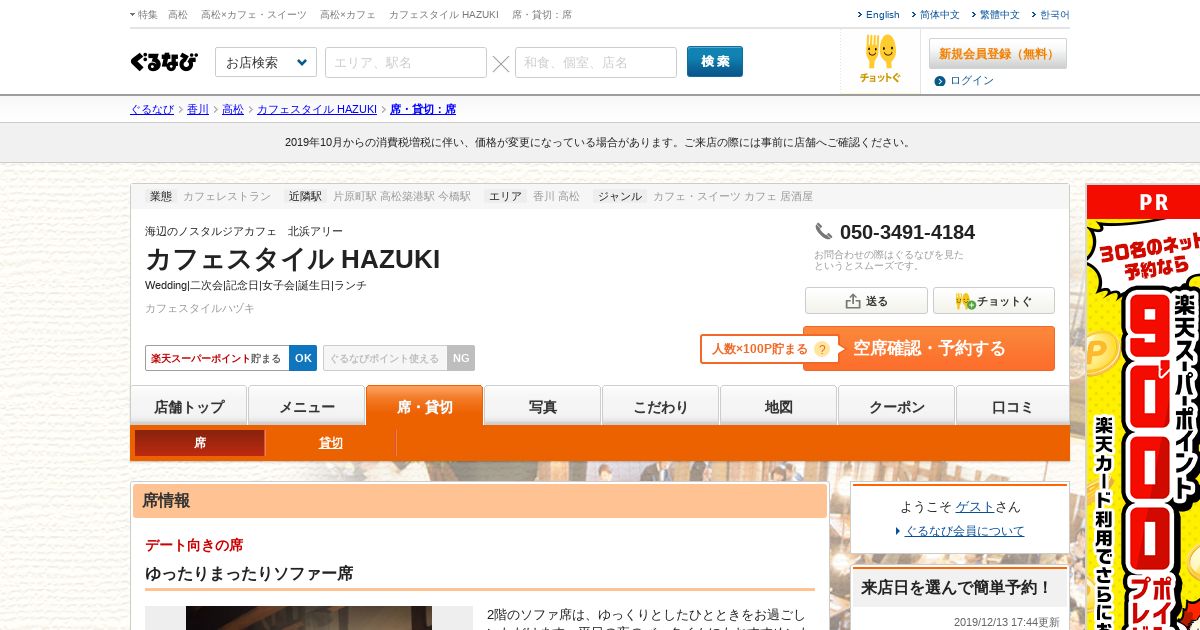The image size is (1200, 630).
Task: Click カフェスタイル HAZUKI breadcrumb link
Action: point(317,109)
